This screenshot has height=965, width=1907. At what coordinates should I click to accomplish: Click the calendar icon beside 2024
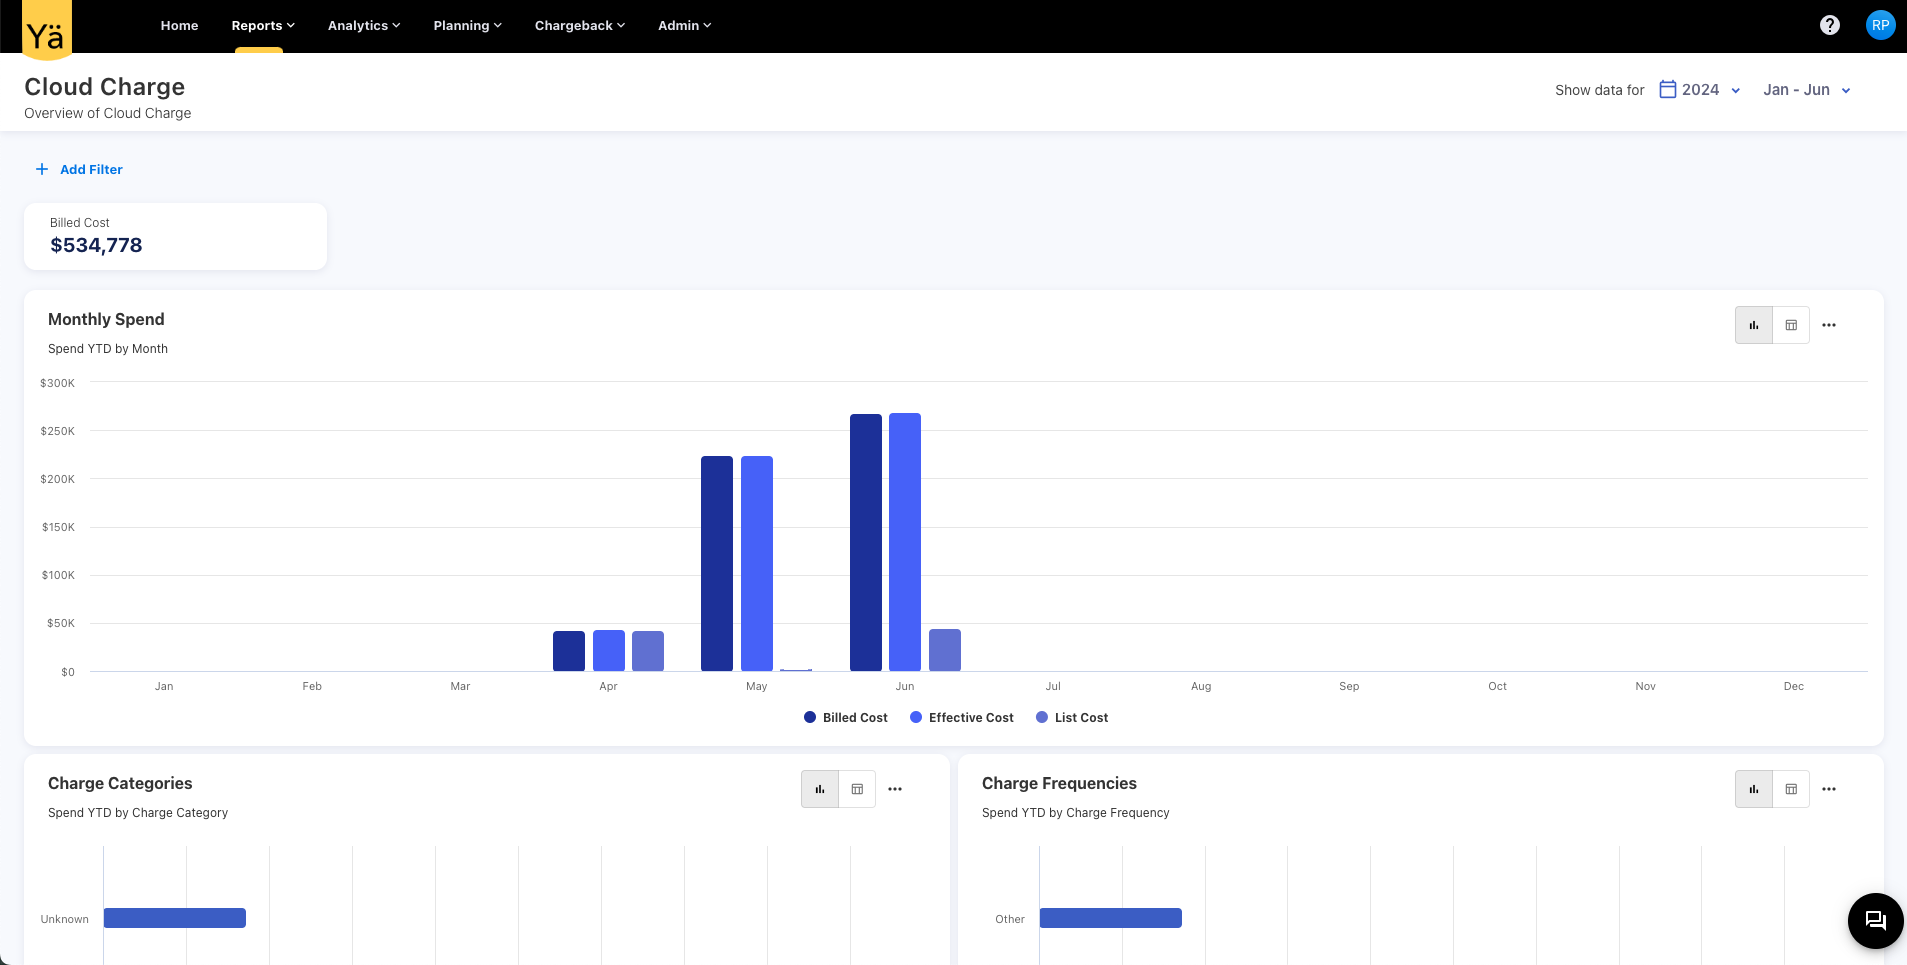(1667, 90)
